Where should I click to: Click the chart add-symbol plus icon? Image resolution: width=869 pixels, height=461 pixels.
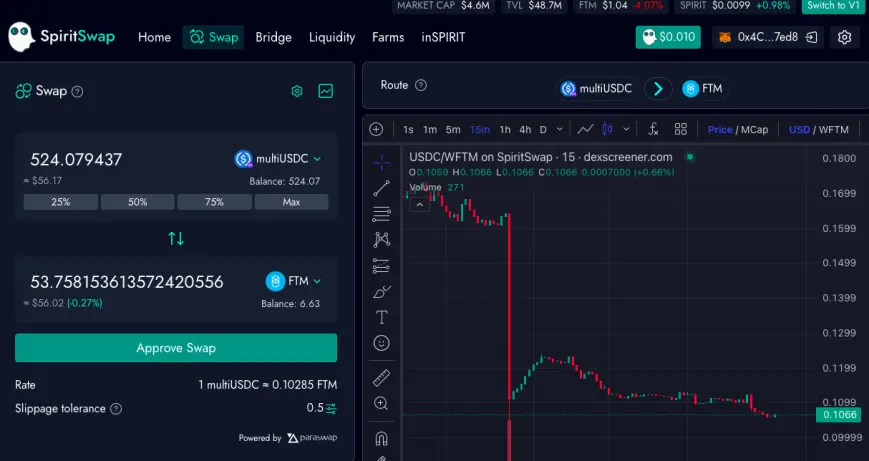[376, 129]
